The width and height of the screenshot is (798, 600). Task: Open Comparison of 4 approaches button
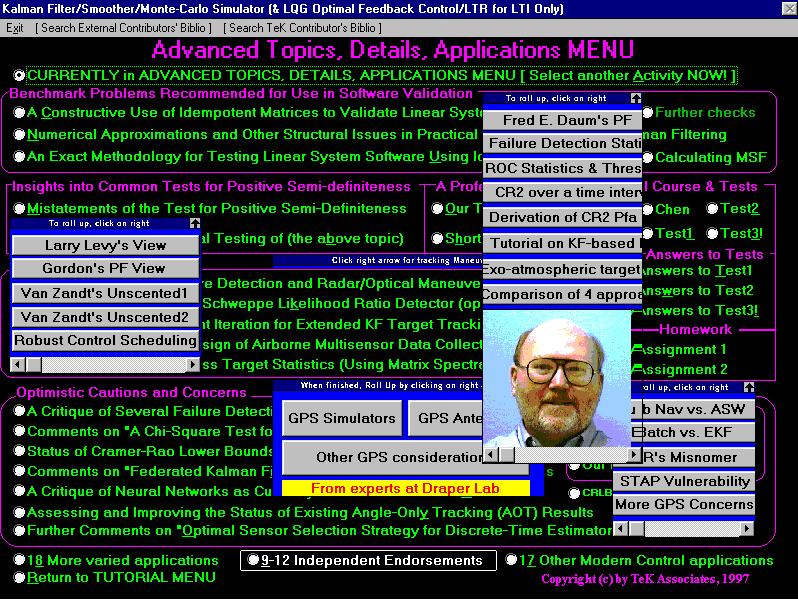tap(562, 295)
